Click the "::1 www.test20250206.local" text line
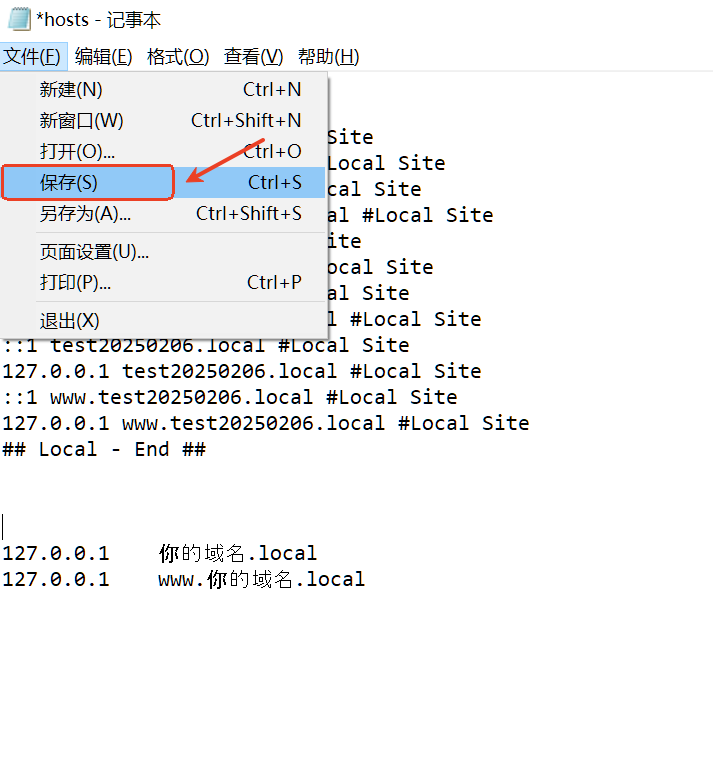 click(x=229, y=397)
